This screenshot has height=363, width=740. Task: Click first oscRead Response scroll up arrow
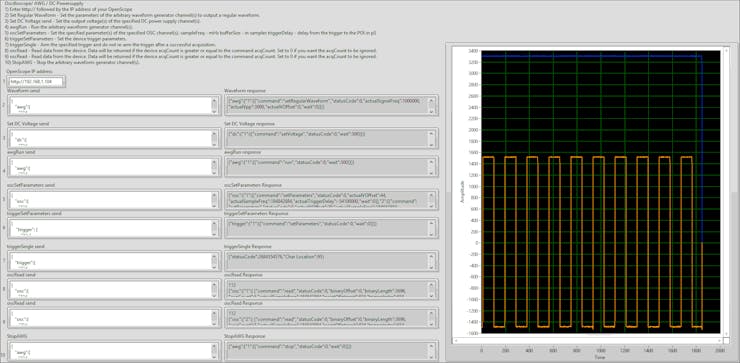[431, 285]
